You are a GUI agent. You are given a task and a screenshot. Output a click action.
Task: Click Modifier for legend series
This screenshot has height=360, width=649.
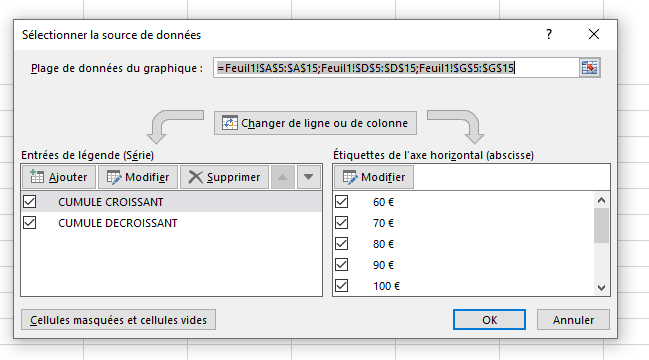[x=138, y=177]
